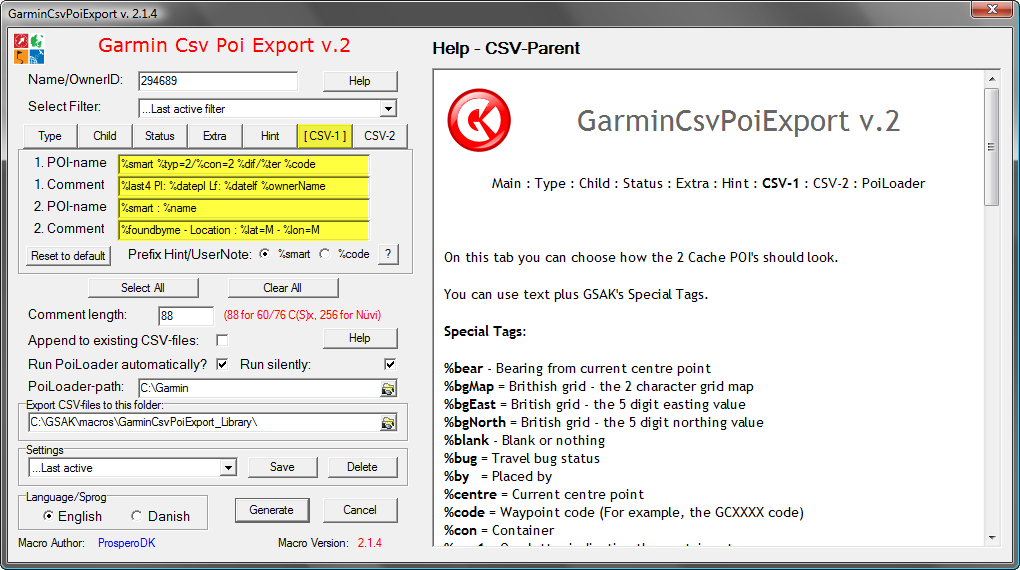Screen dimensions: 1020x570
Task: Click the Clear All button
Action: point(283,288)
